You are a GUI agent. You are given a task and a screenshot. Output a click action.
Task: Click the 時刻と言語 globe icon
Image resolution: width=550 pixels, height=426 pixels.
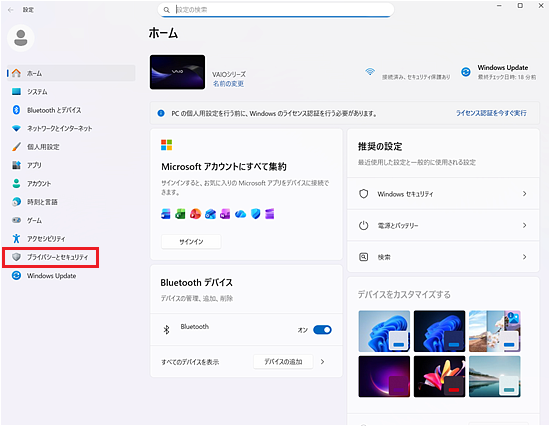(16, 202)
